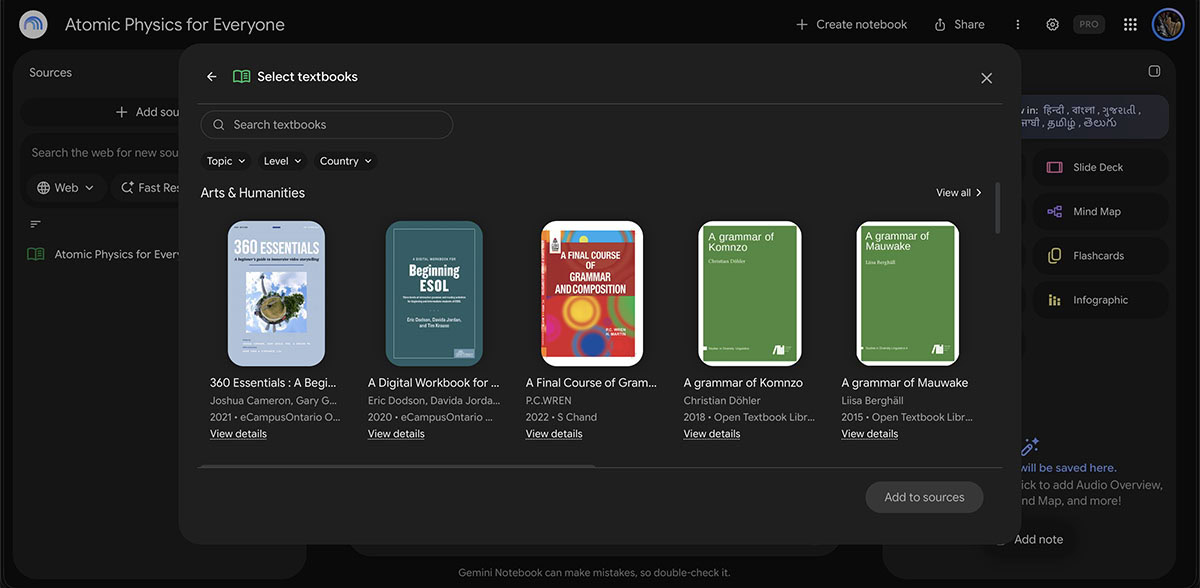This screenshot has height=588, width=1200.
Task: Click the Search the web for new sources field
Action: click(105, 153)
